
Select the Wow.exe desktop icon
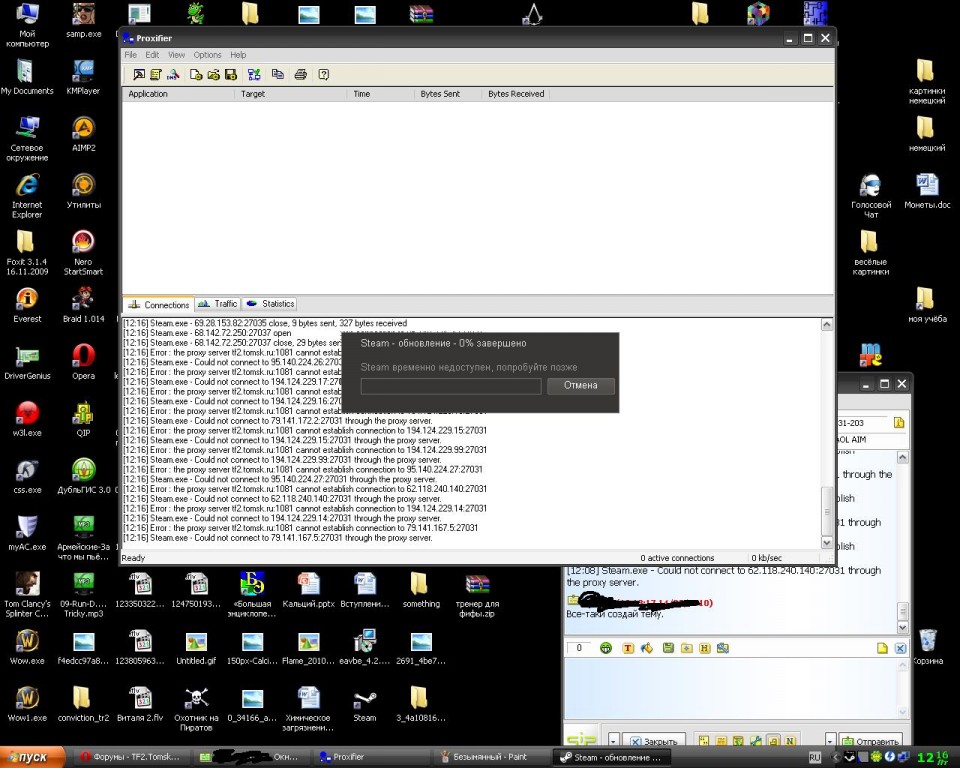pyautogui.click(x=27, y=647)
